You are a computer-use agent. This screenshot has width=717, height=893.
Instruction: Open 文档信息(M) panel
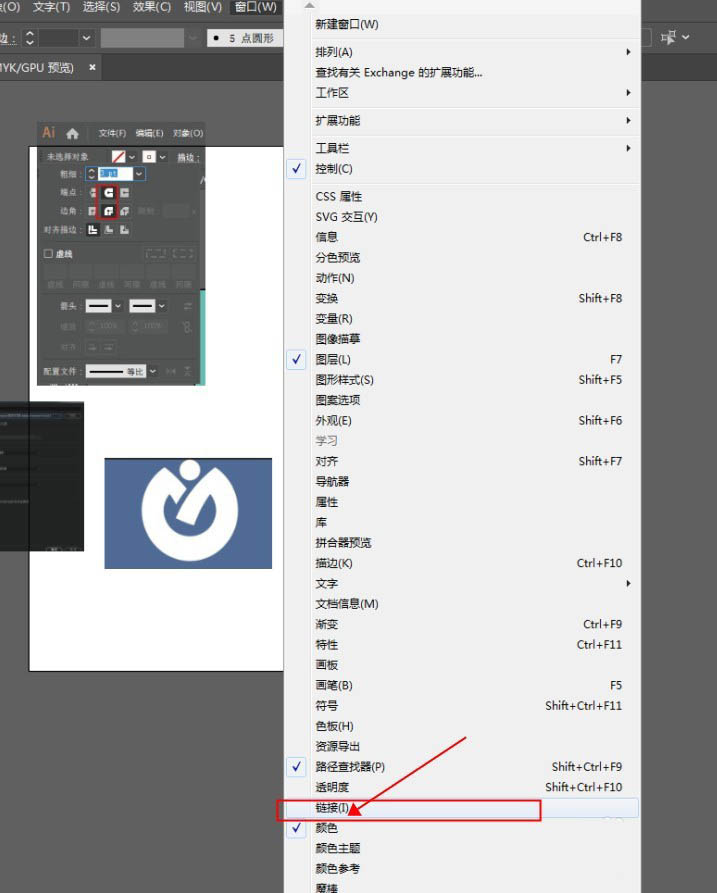pyautogui.click(x=462, y=604)
